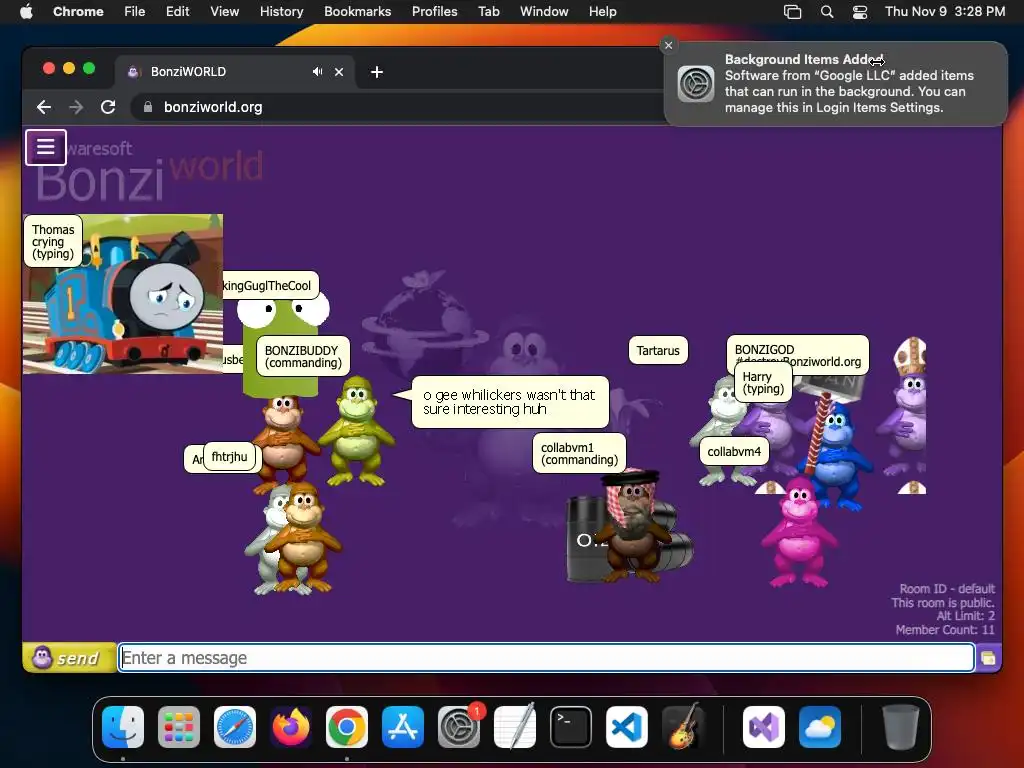This screenshot has height=768, width=1024.
Task: Open GarageBand from the Dock
Action: coord(682,727)
